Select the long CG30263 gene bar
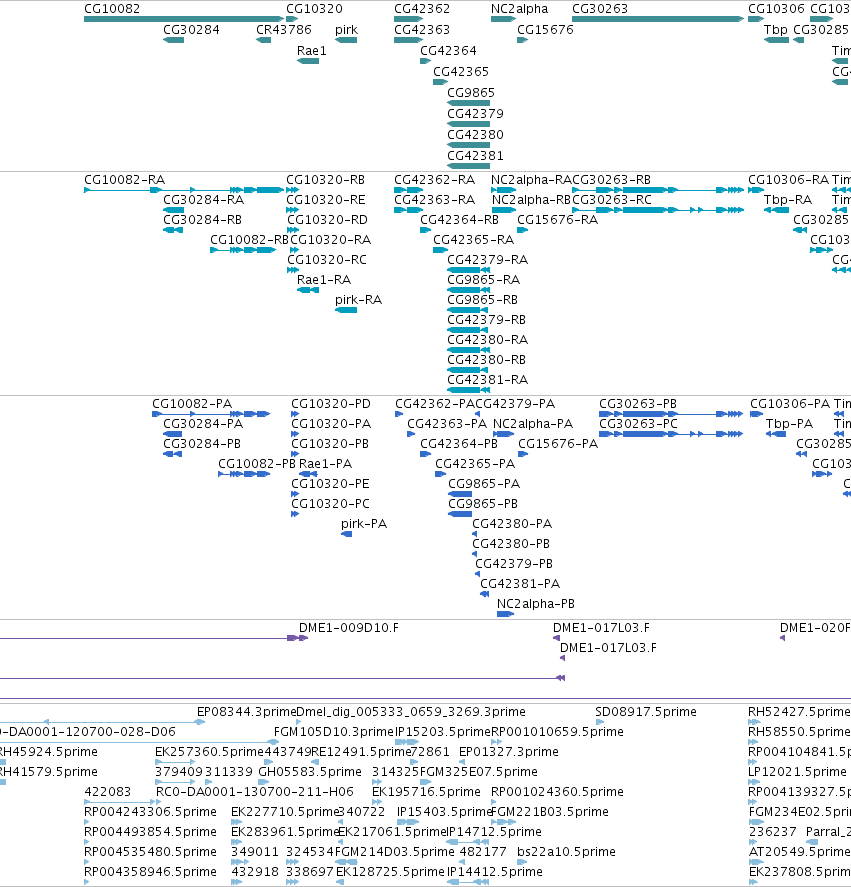 658,19
